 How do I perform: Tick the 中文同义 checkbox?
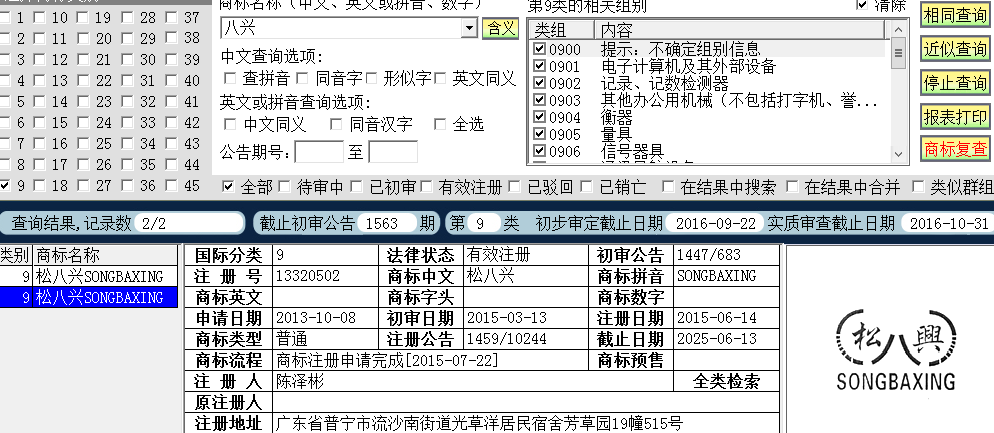pyautogui.click(x=229, y=124)
